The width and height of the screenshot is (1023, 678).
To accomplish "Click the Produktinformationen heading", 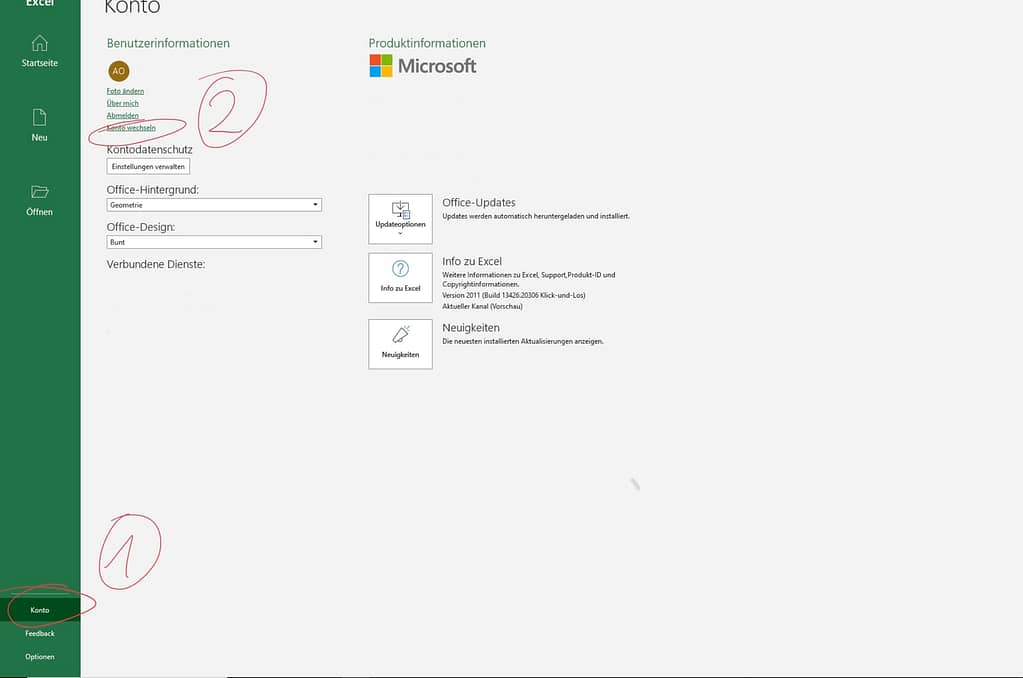I will 427,43.
